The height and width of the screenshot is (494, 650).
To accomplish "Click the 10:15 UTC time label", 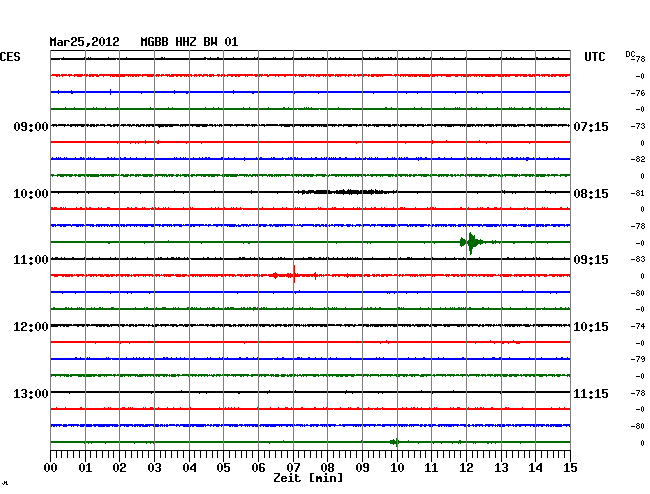I will tap(591, 327).
